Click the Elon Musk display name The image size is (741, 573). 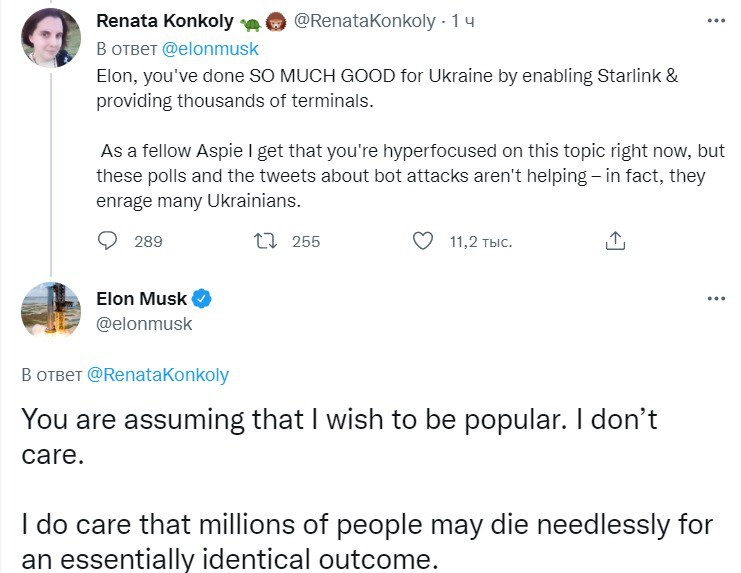[141, 298]
